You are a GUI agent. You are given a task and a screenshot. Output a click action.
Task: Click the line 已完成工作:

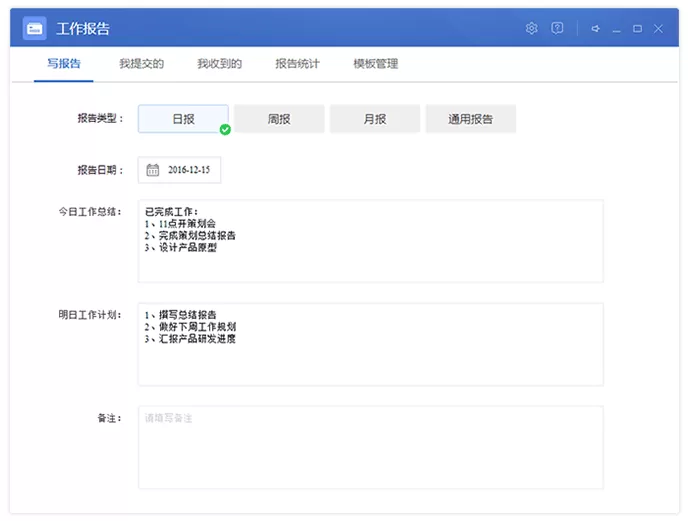coord(172,212)
